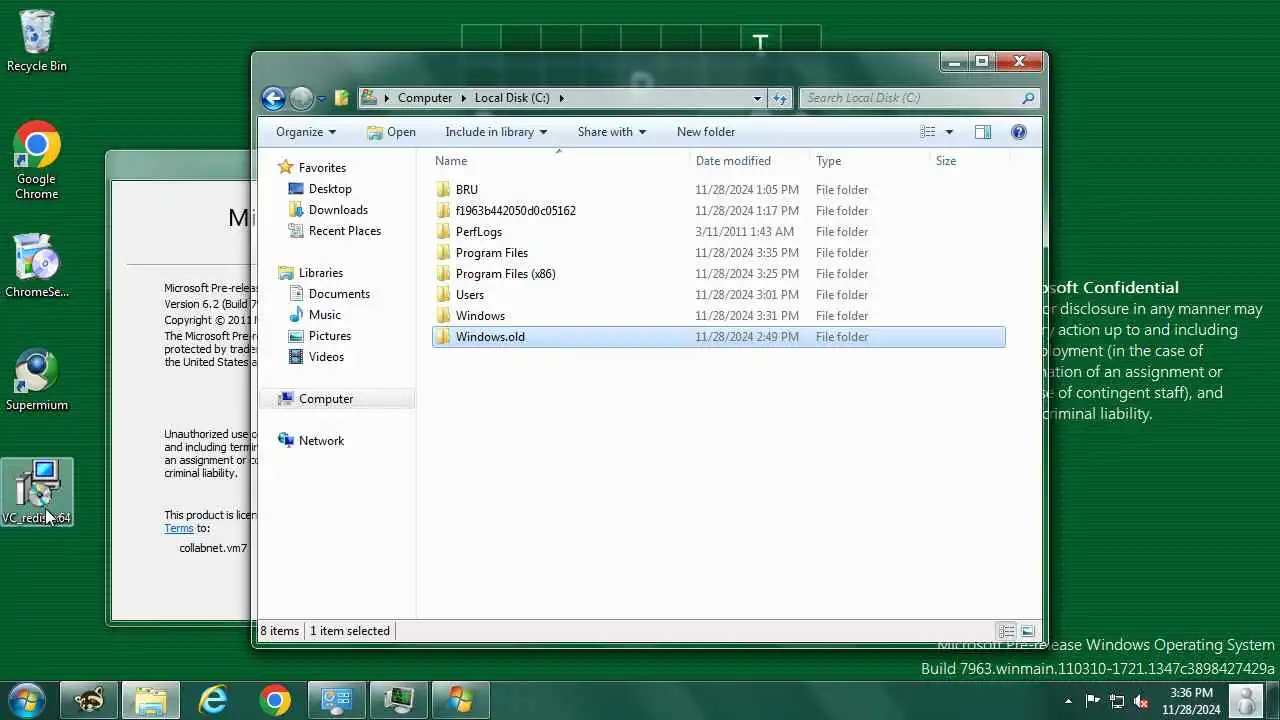
Task: Click the network tray icon
Action: (x=1117, y=701)
